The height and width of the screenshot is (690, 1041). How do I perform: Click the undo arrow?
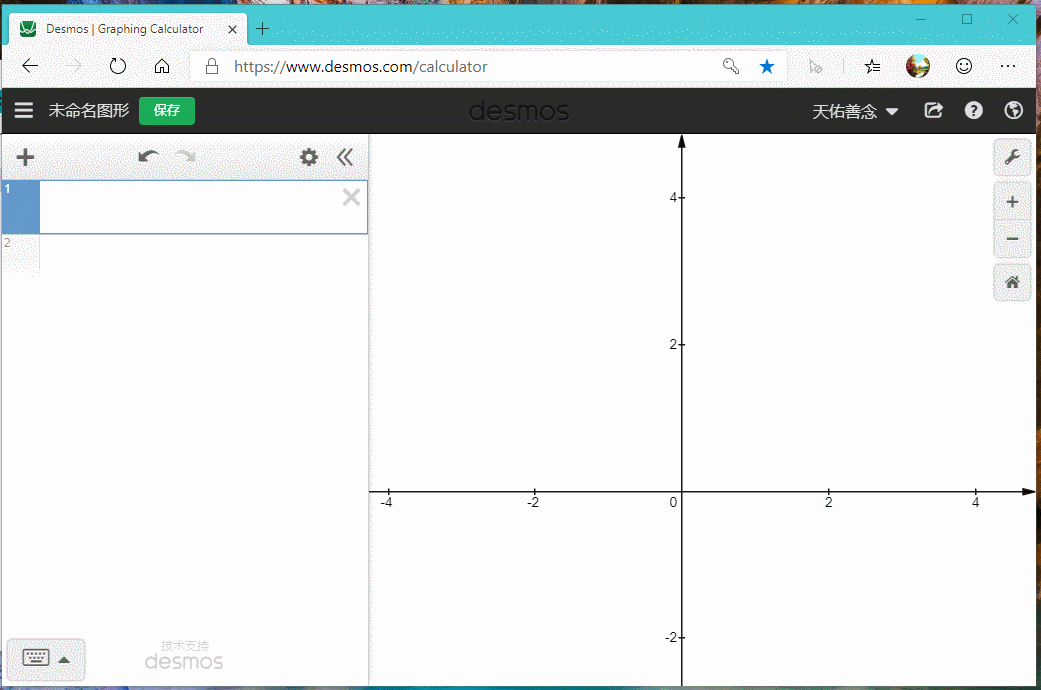148,157
